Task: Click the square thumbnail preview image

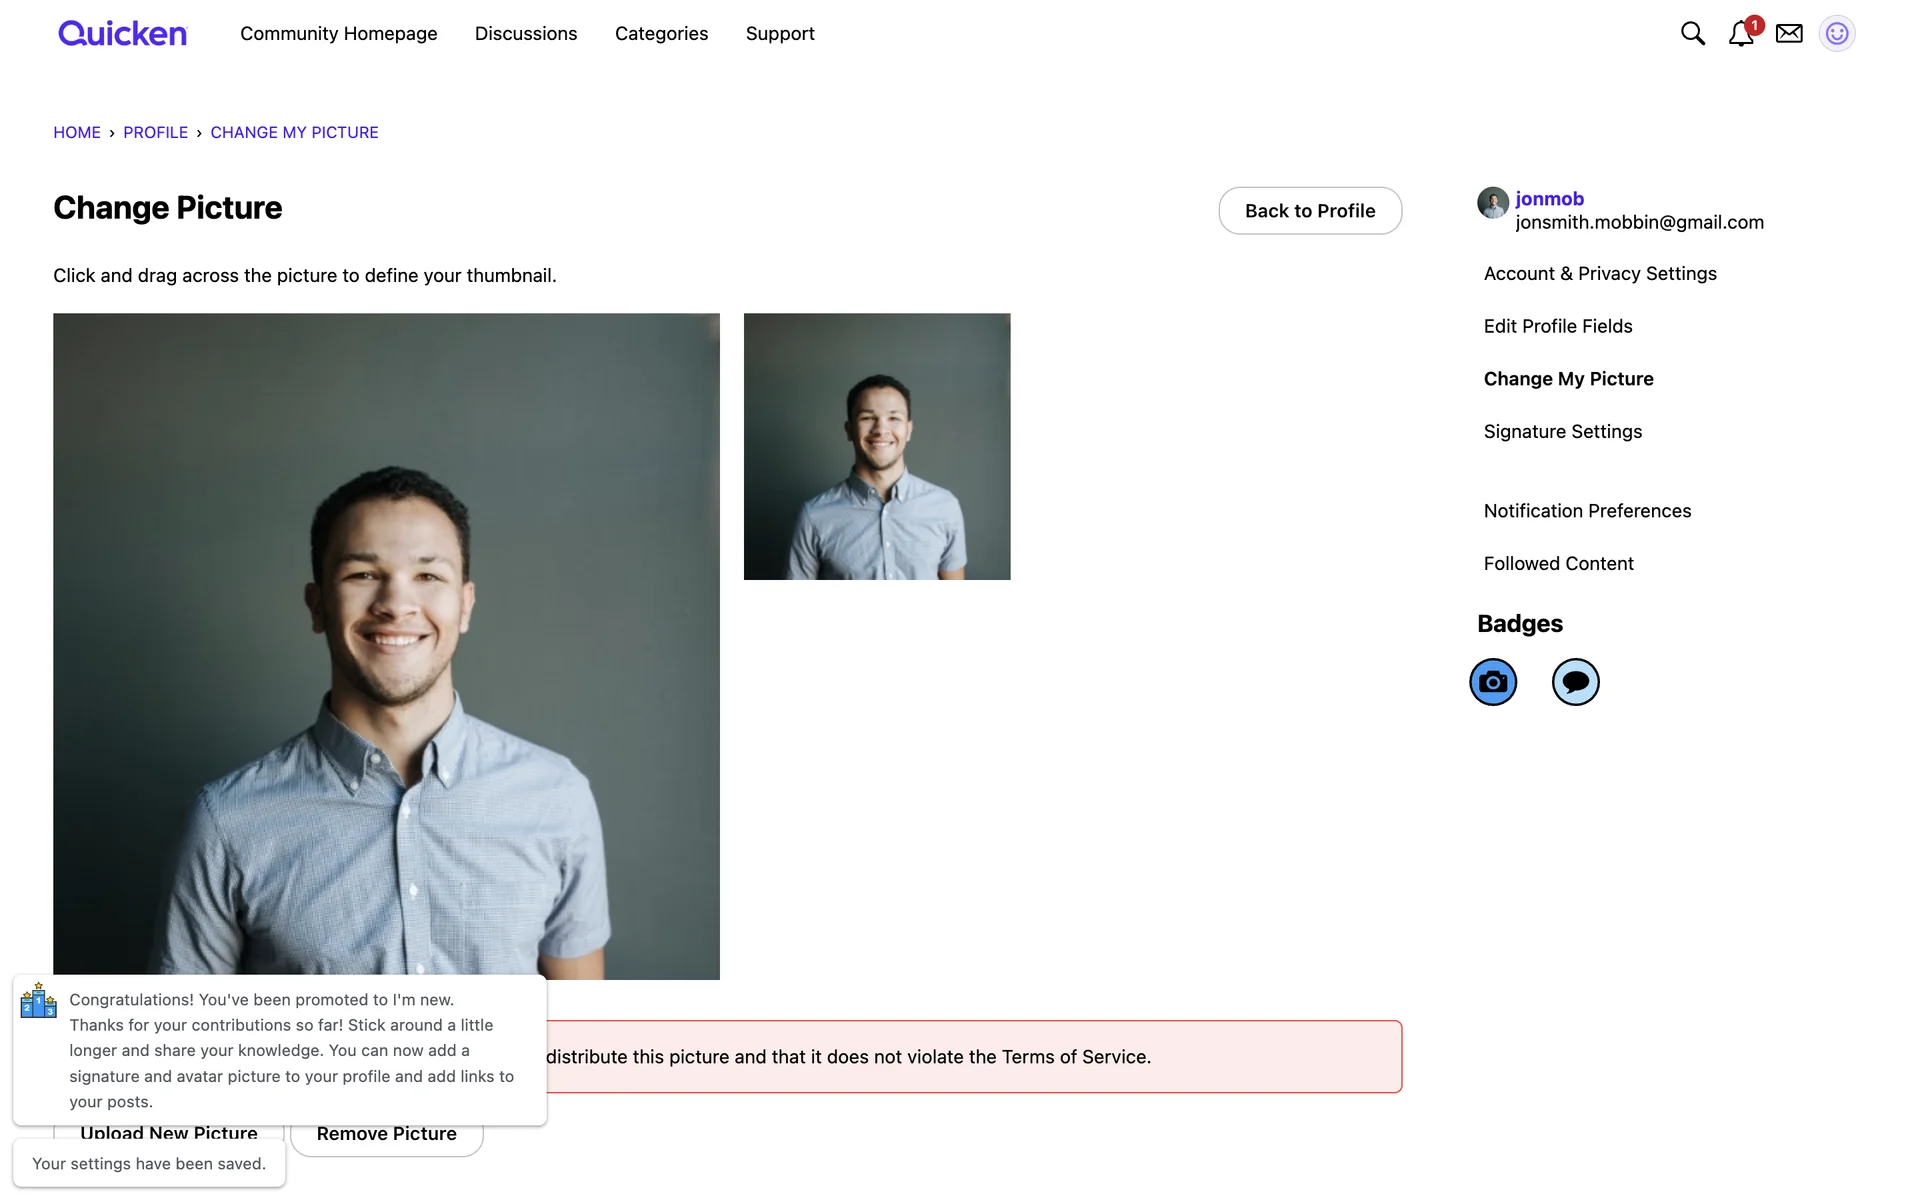Action: 877,447
